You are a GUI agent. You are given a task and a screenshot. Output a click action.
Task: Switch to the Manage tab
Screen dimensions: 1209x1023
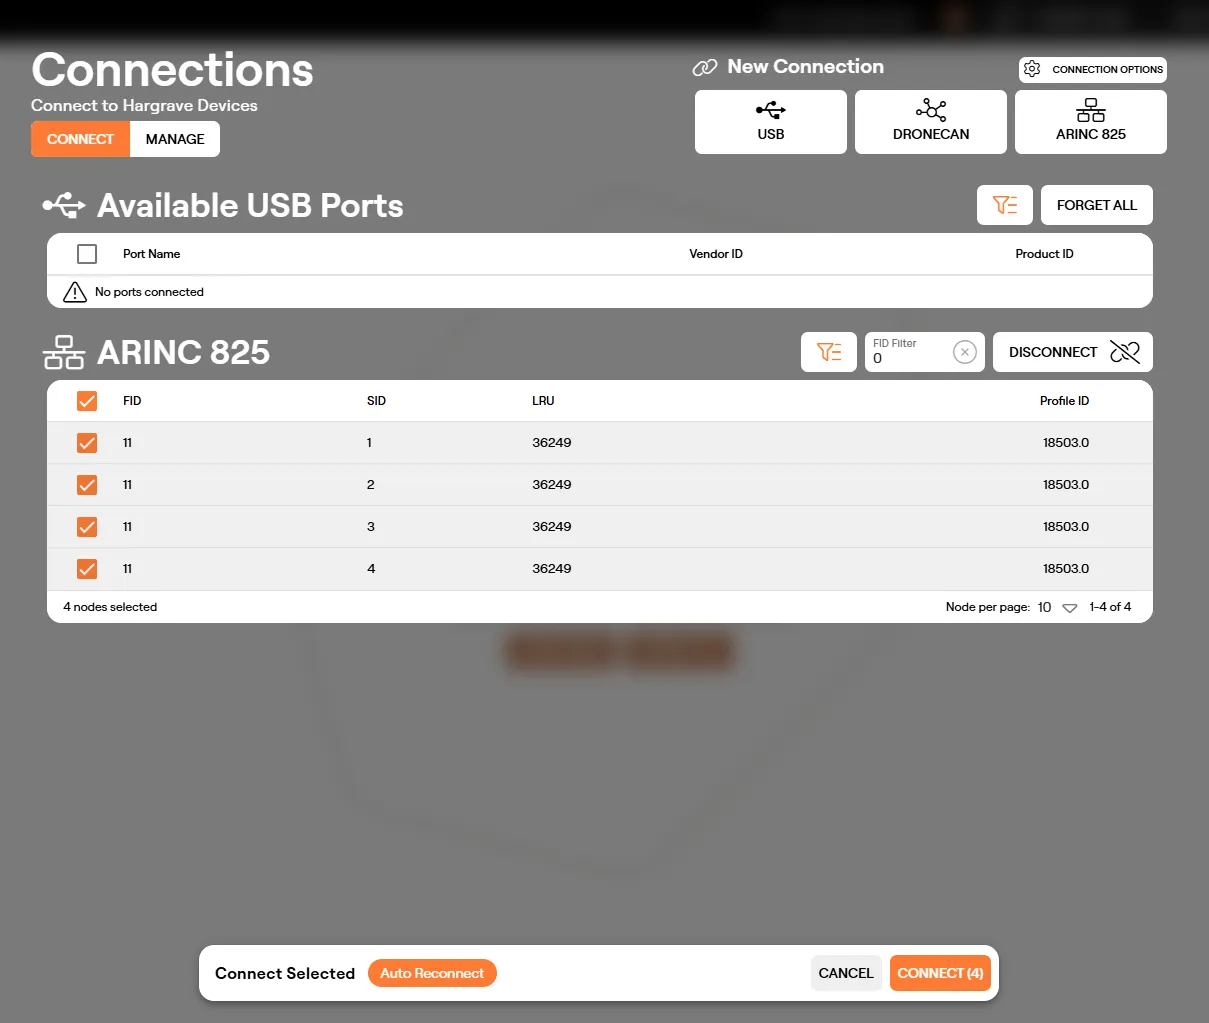175,139
